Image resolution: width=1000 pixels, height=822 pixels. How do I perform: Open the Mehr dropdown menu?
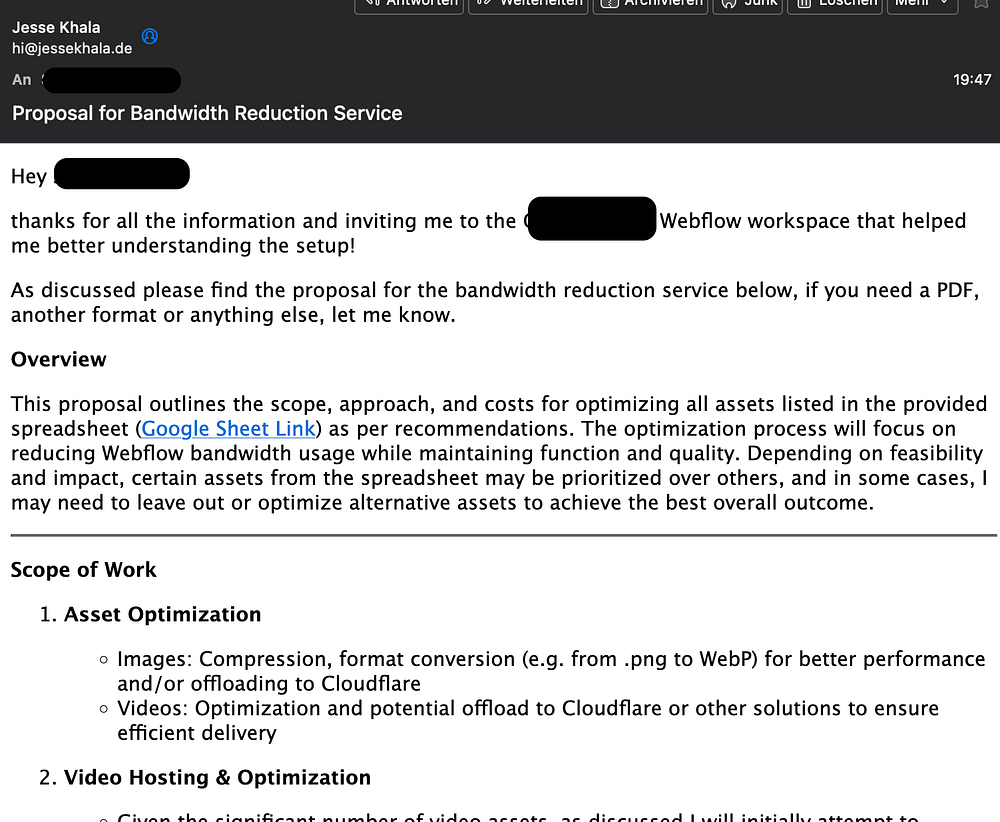[922, 4]
